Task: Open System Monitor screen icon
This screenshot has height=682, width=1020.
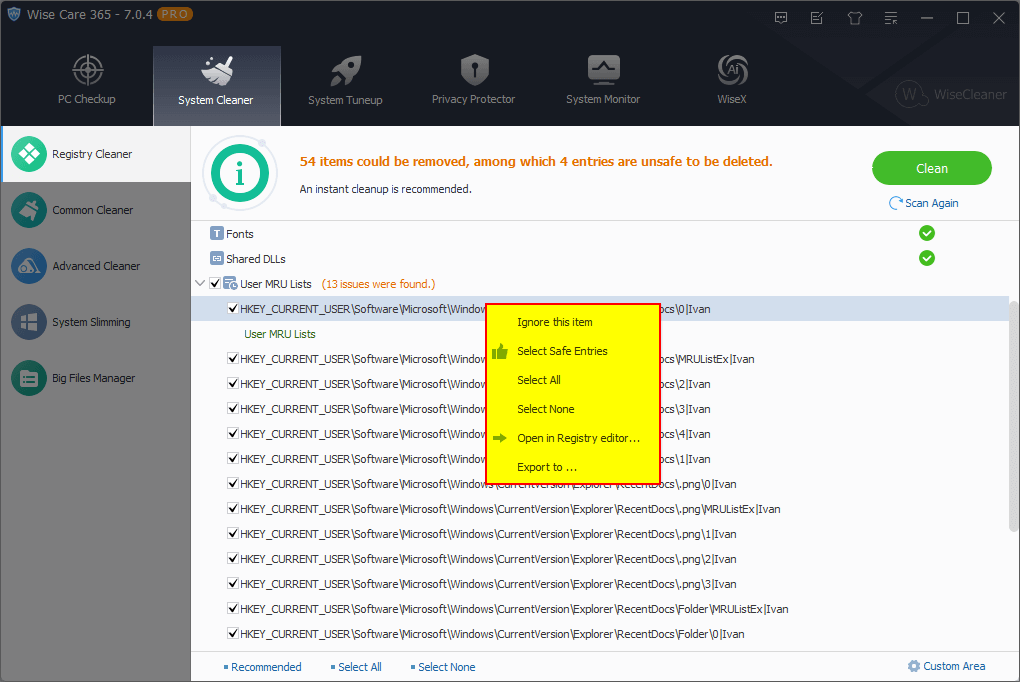Action: (x=604, y=70)
